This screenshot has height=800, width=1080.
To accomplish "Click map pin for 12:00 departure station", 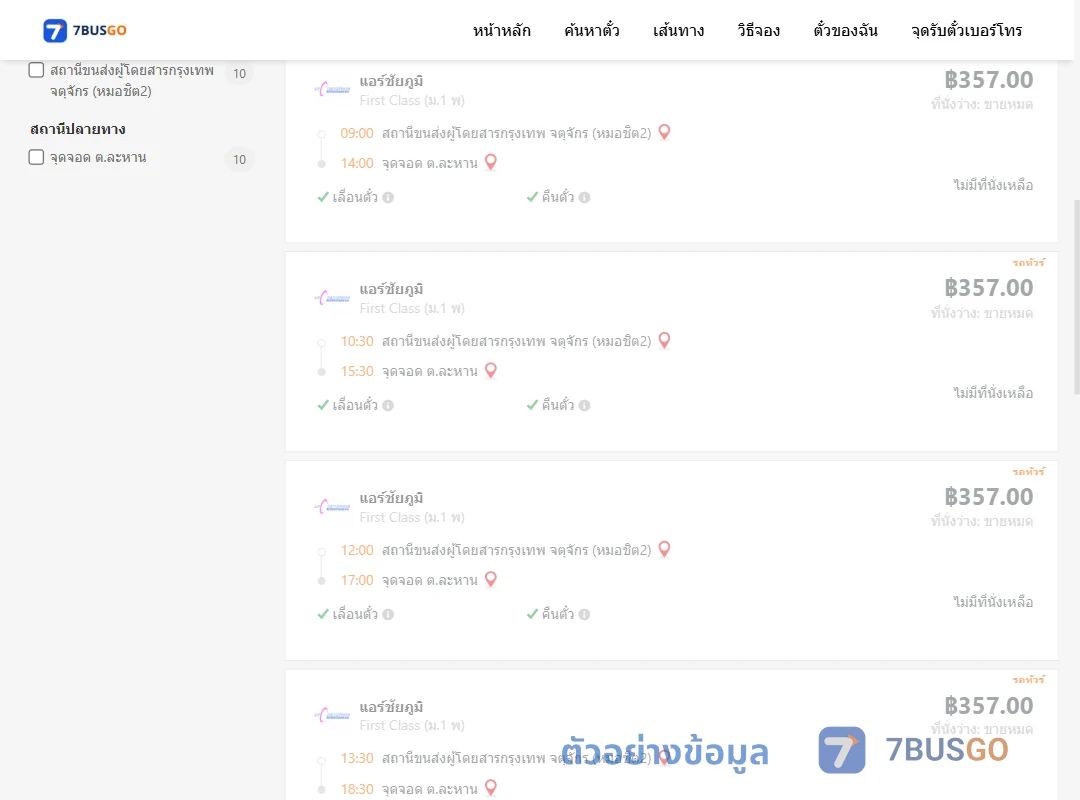I will coord(664,548).
